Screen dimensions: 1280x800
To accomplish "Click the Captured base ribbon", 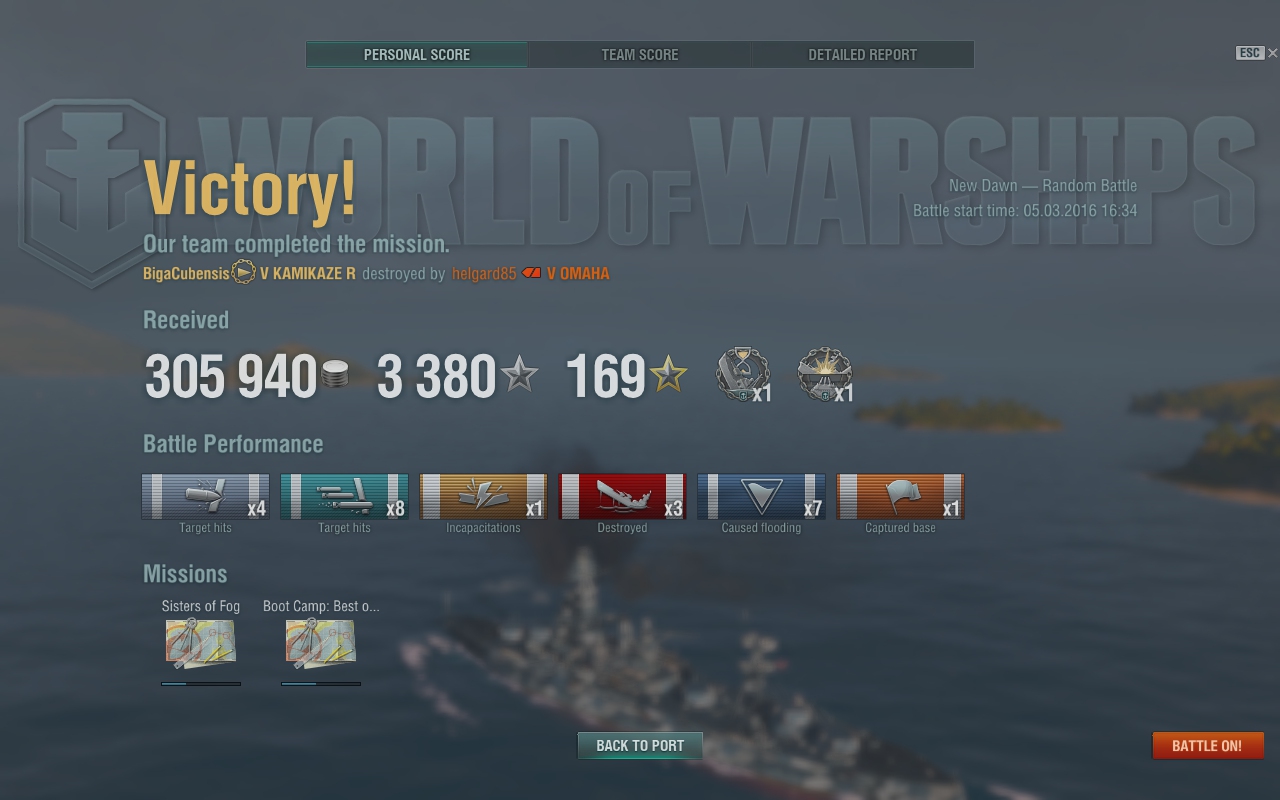I will pos(900,497).
